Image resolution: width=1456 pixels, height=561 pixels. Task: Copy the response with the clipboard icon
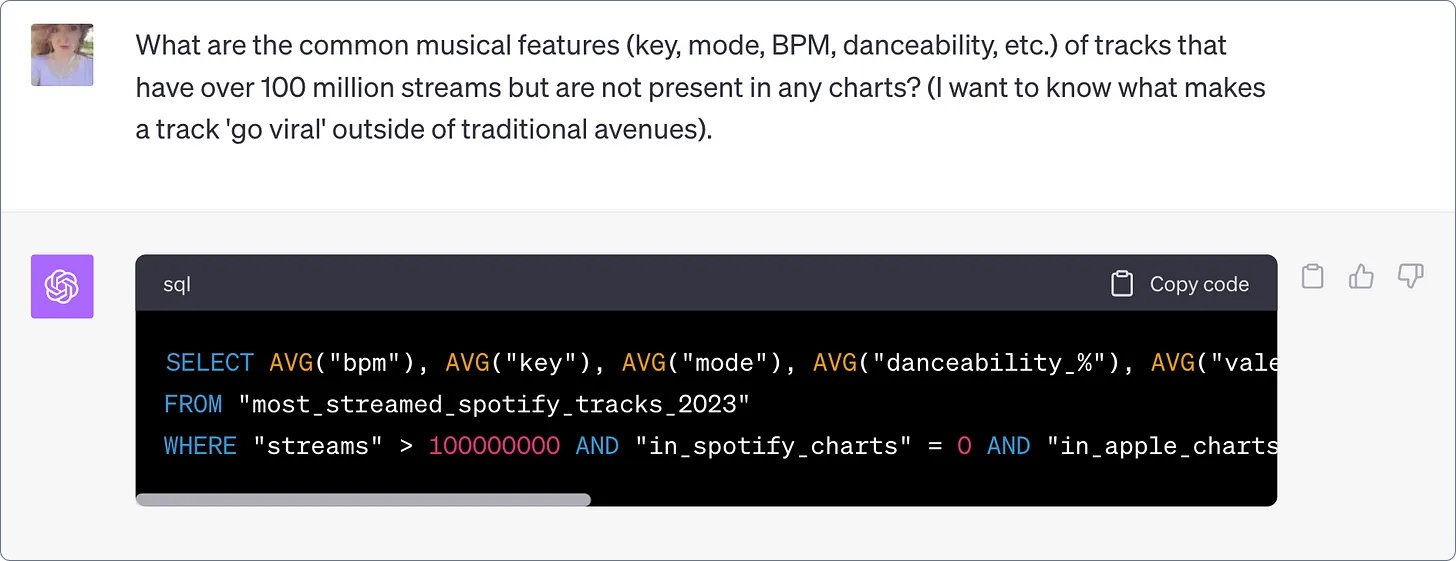point(1313,276)
